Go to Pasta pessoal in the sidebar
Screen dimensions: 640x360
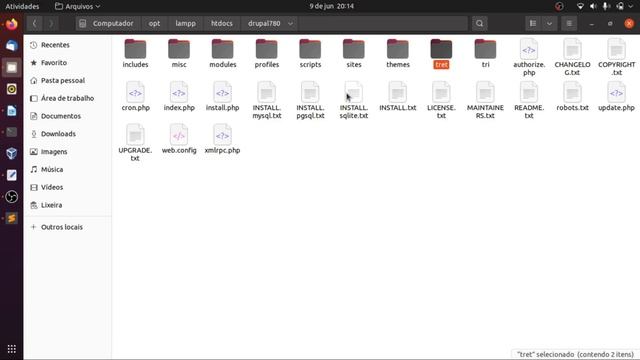tap(67, 80)
